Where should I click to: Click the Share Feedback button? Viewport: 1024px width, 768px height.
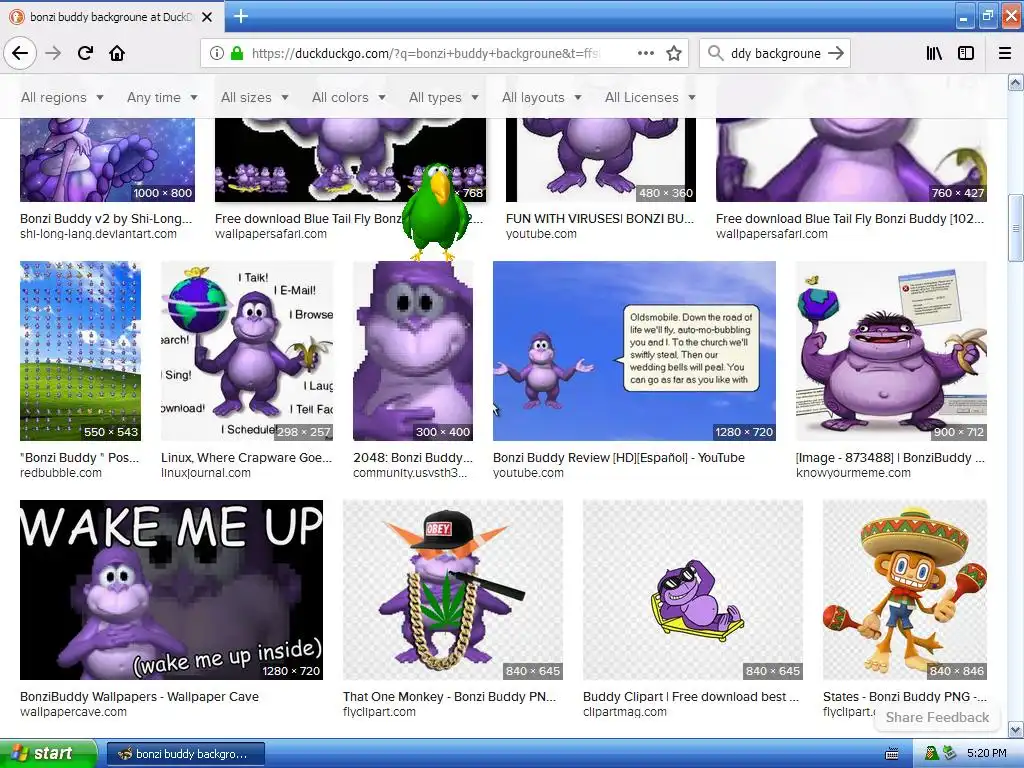tap(937, 717)
